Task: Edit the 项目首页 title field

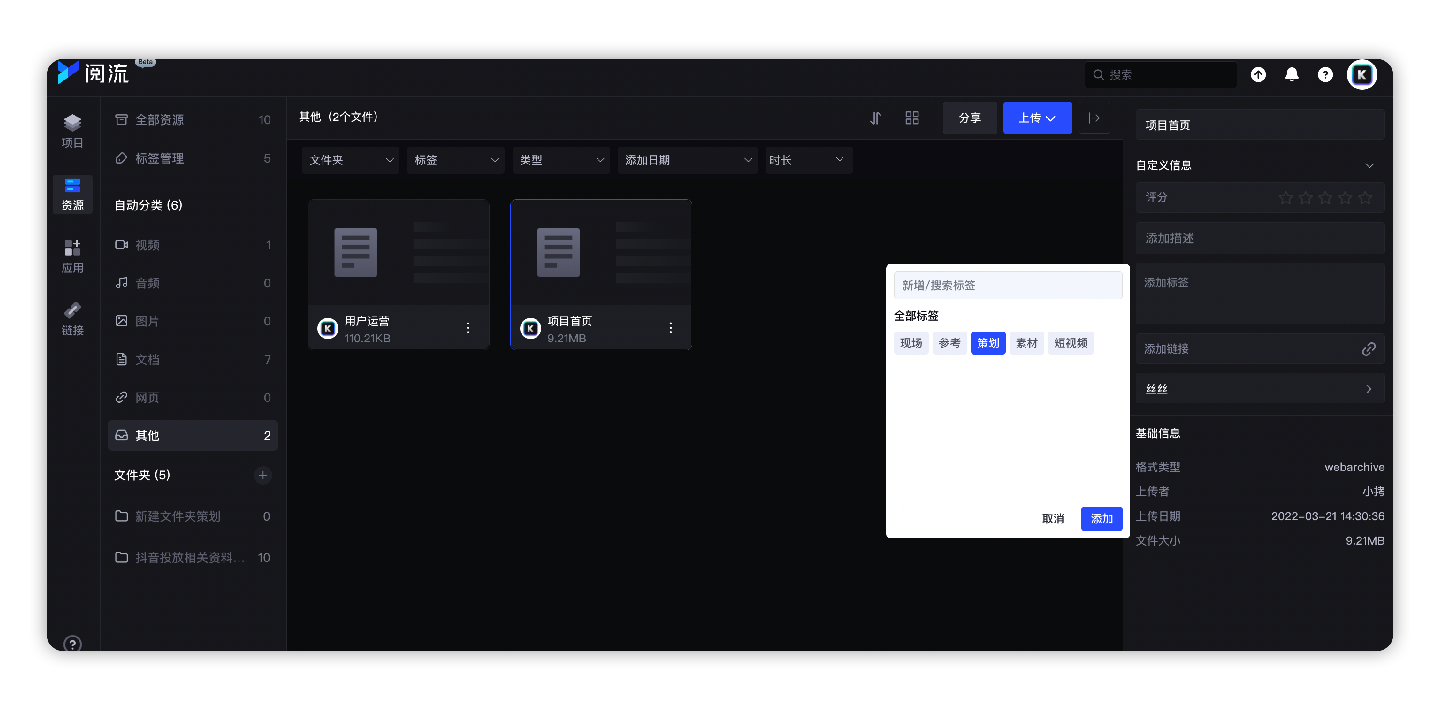Action: (1260, 125)
